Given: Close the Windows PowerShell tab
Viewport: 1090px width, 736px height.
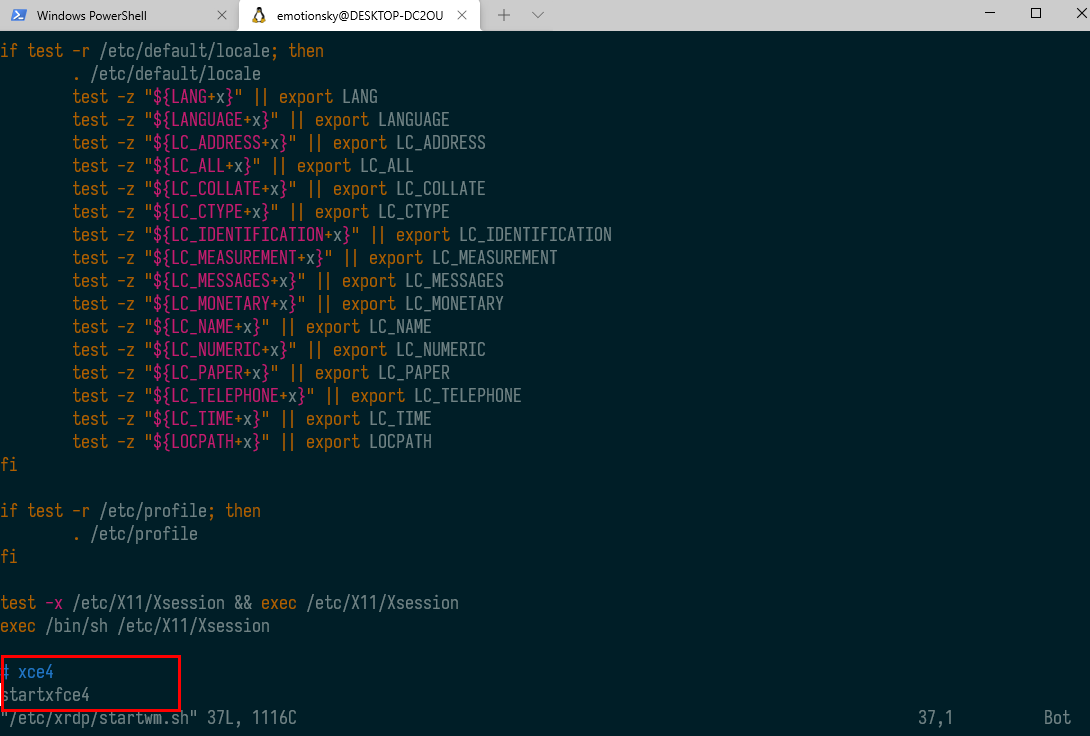Looking at the screenshot, I should click(224, 15).
